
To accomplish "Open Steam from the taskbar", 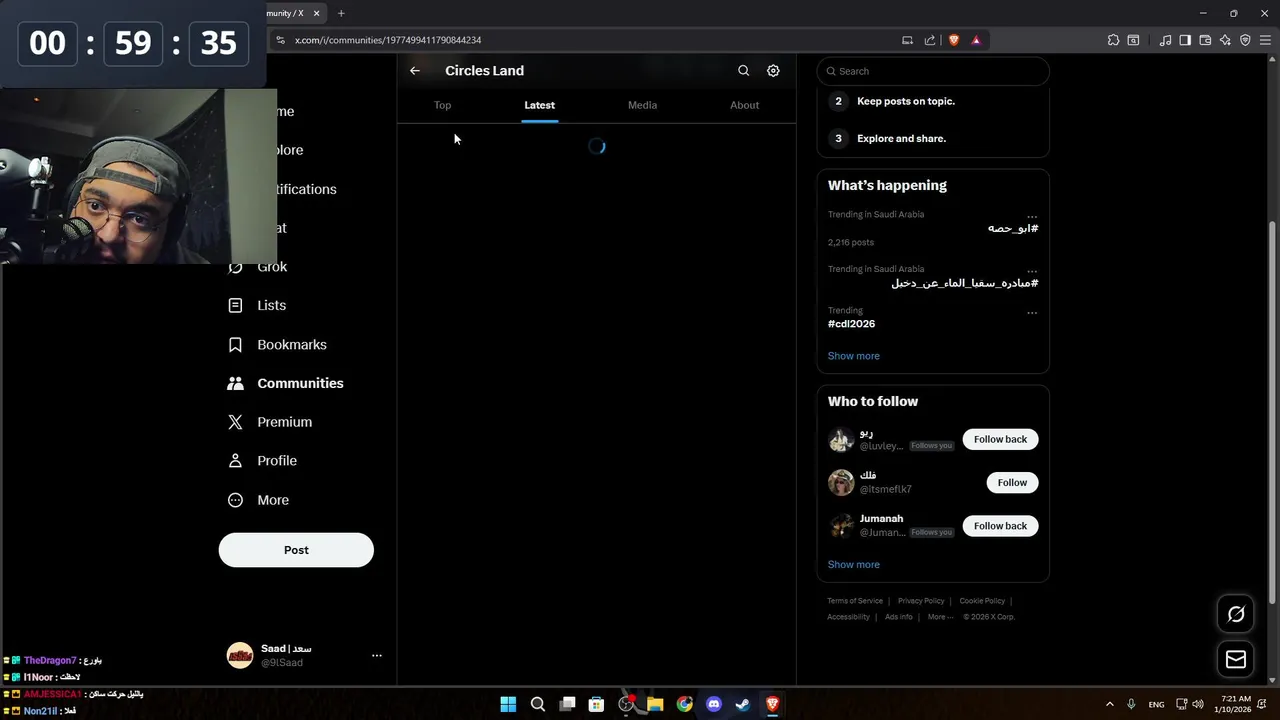I will 743,705.
